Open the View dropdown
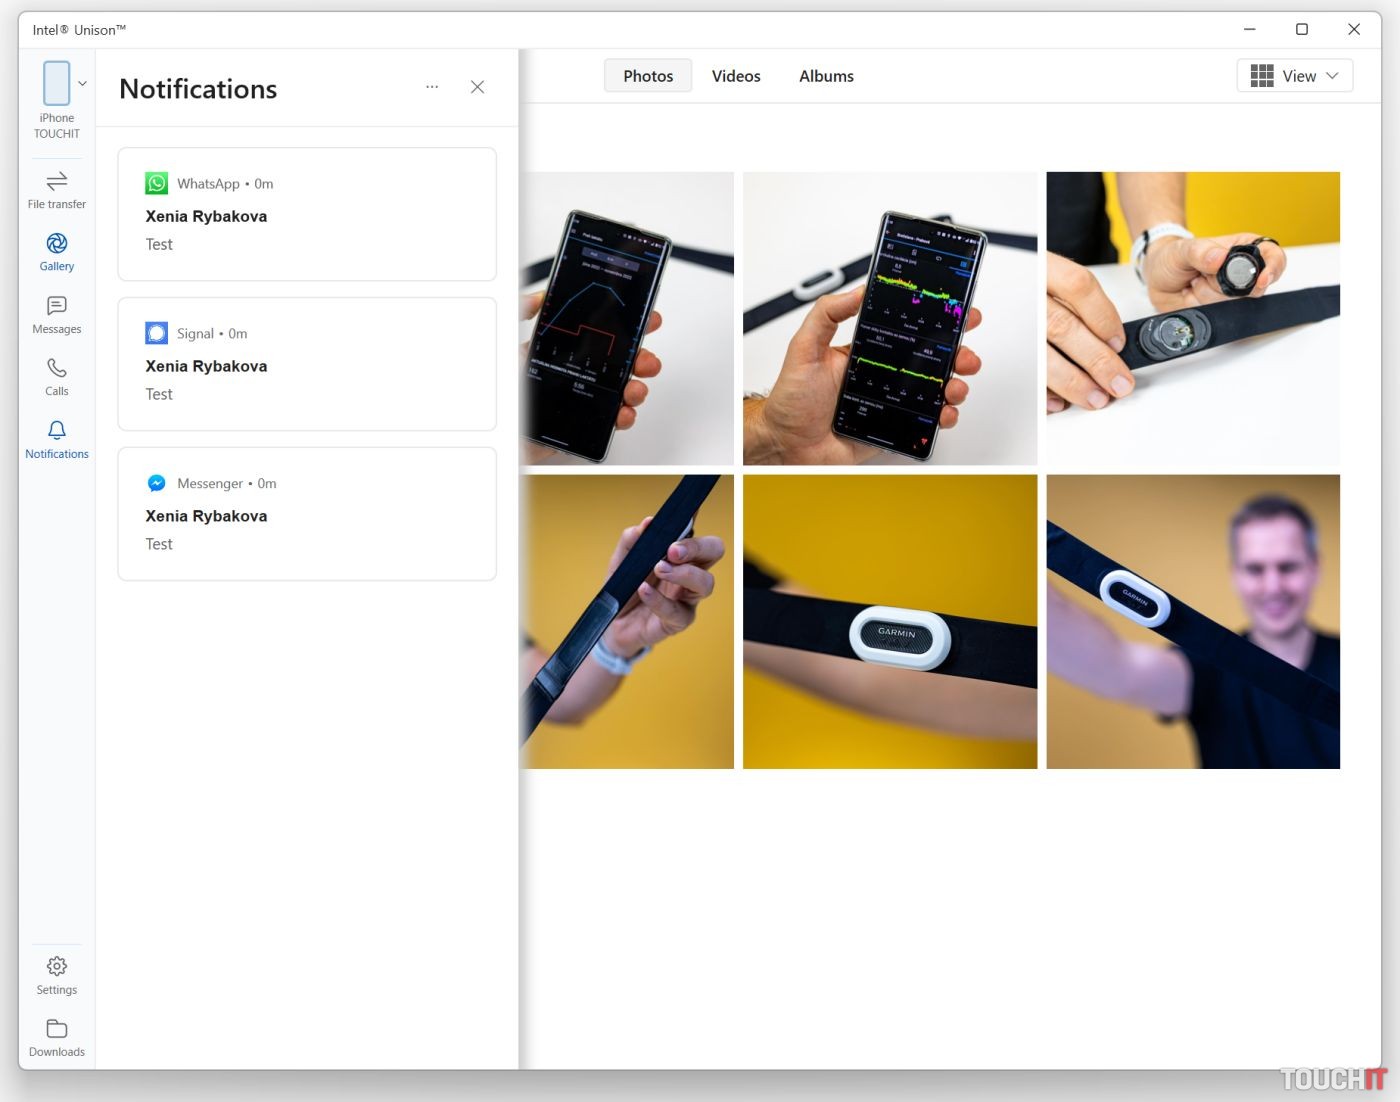This screenshot has height=1102, width=1400. tap(1295, 76)
